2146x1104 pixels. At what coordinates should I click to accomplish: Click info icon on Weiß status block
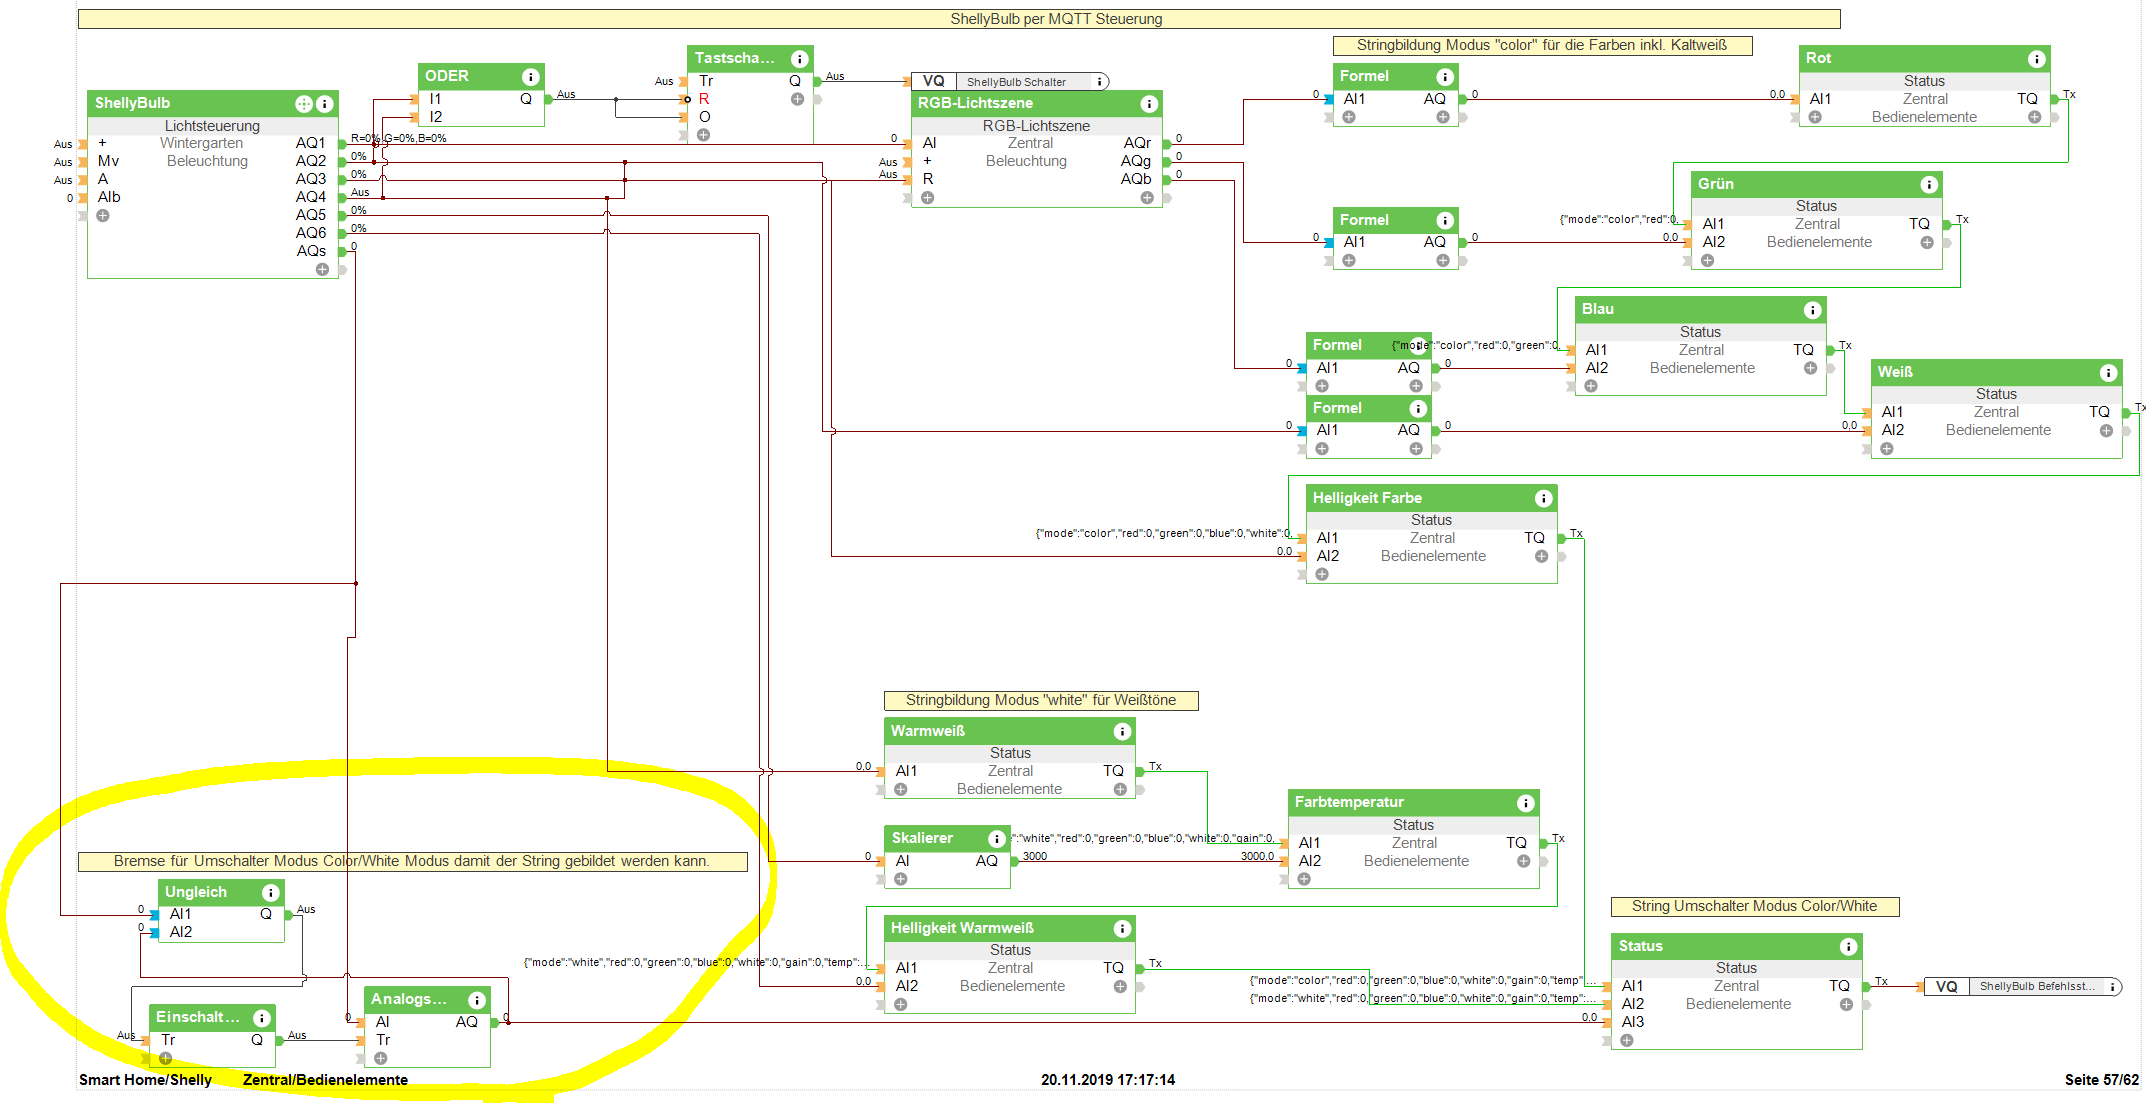pyautogui.click(x=2109, y=373)
